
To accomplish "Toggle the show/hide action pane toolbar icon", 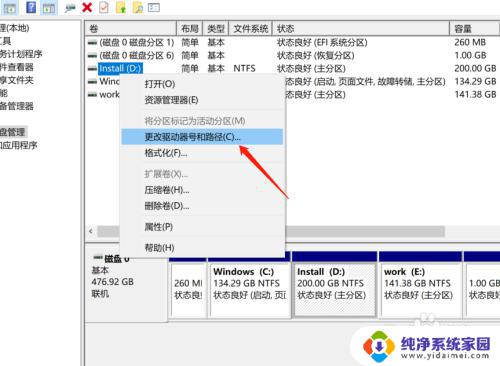I will (x=49, y=7).
